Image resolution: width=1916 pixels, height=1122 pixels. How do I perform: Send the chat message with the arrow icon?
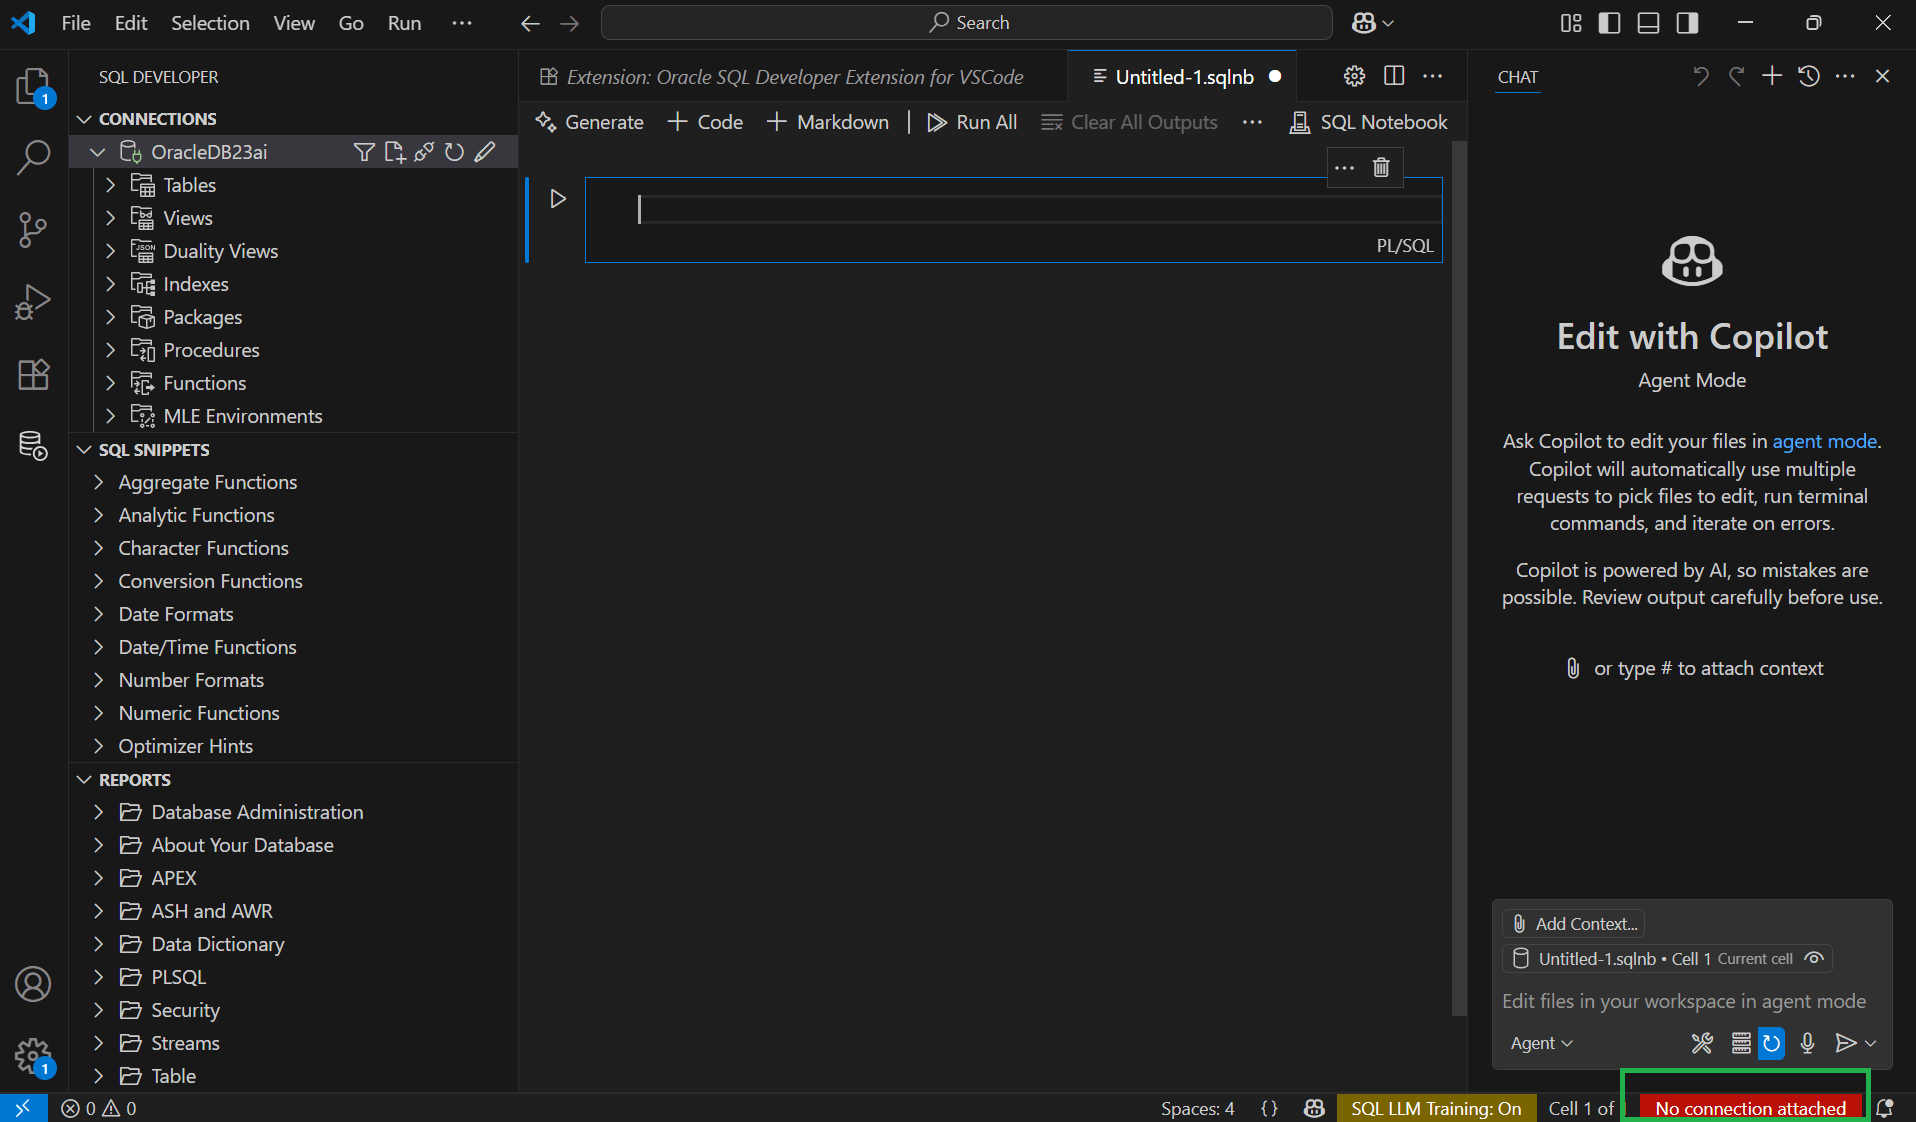1845,1043
